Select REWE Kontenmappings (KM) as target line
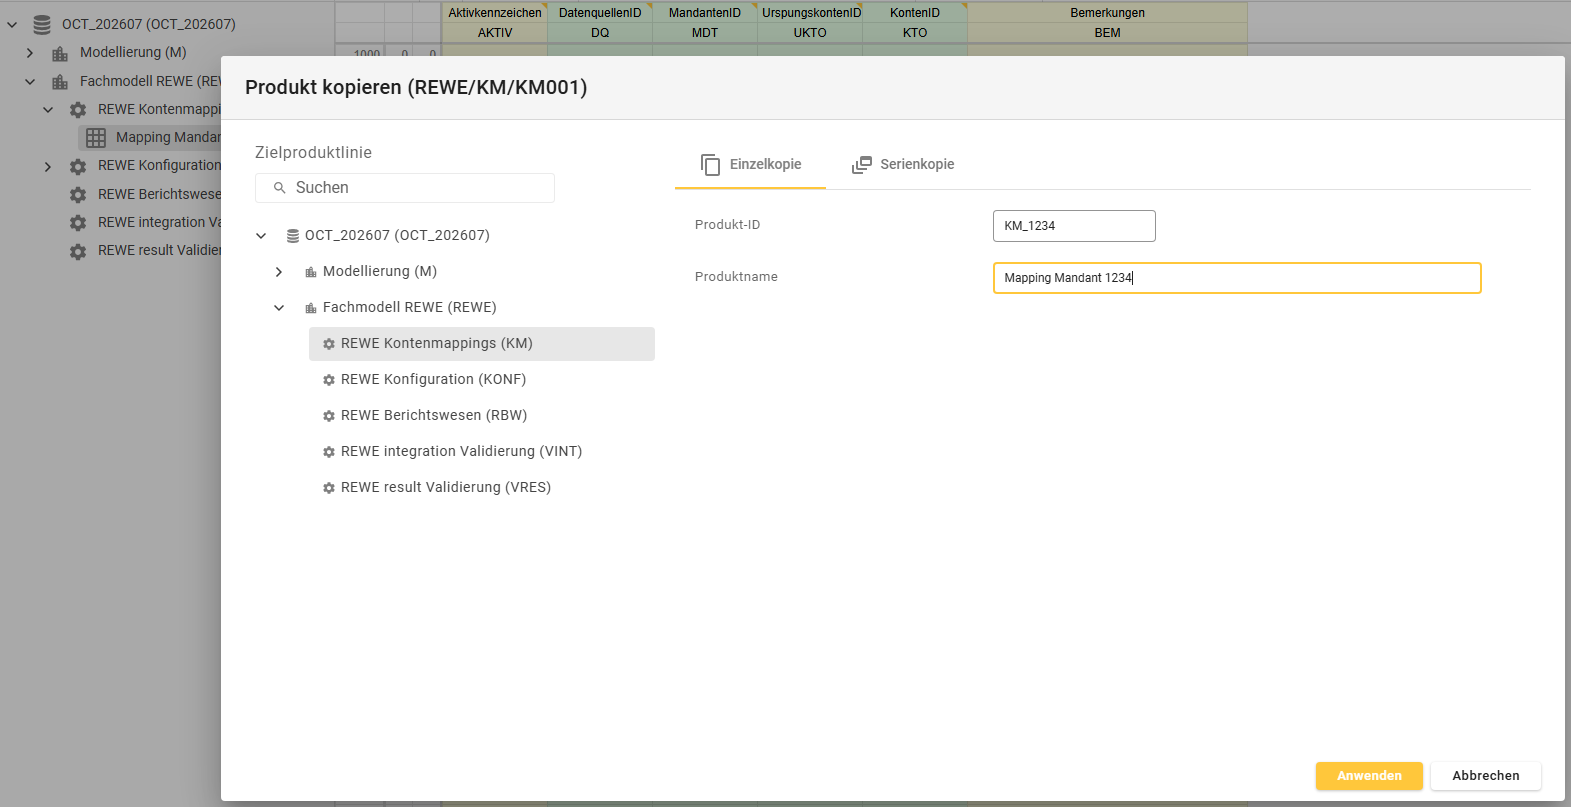Image resolution: width=1571 pixels, height=807 pixels. point(482,344)
